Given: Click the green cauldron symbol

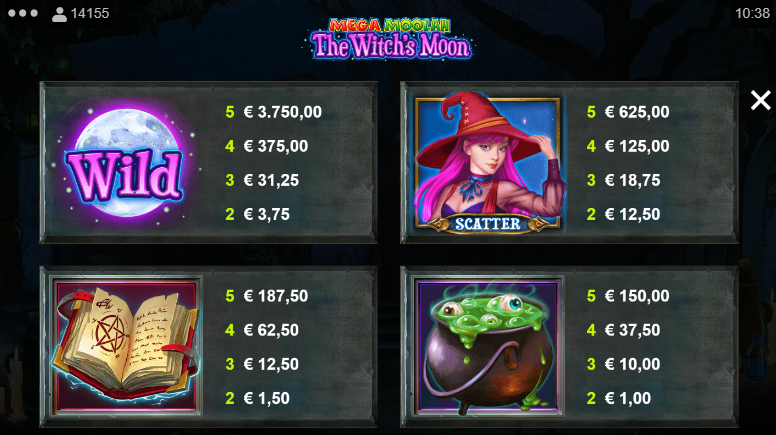Looking at the screenshot, I should click(x=488, y=347).
